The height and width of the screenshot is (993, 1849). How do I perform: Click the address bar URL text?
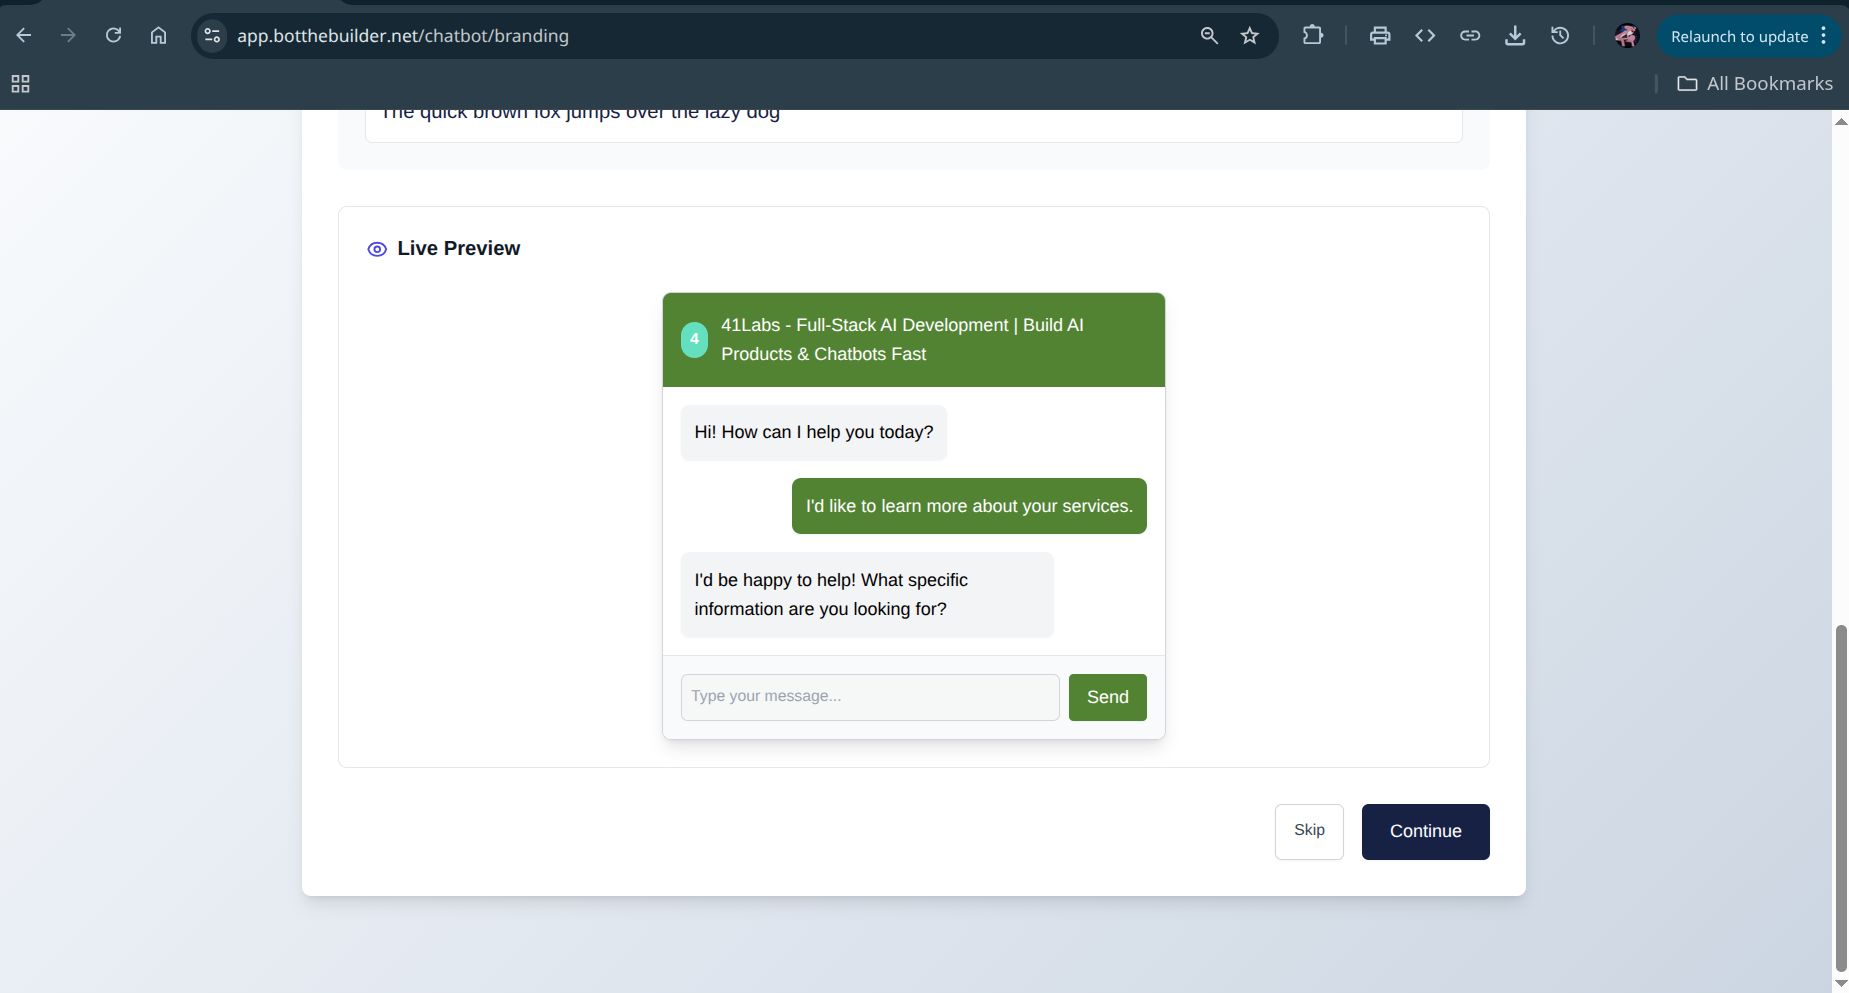(403, 36)
